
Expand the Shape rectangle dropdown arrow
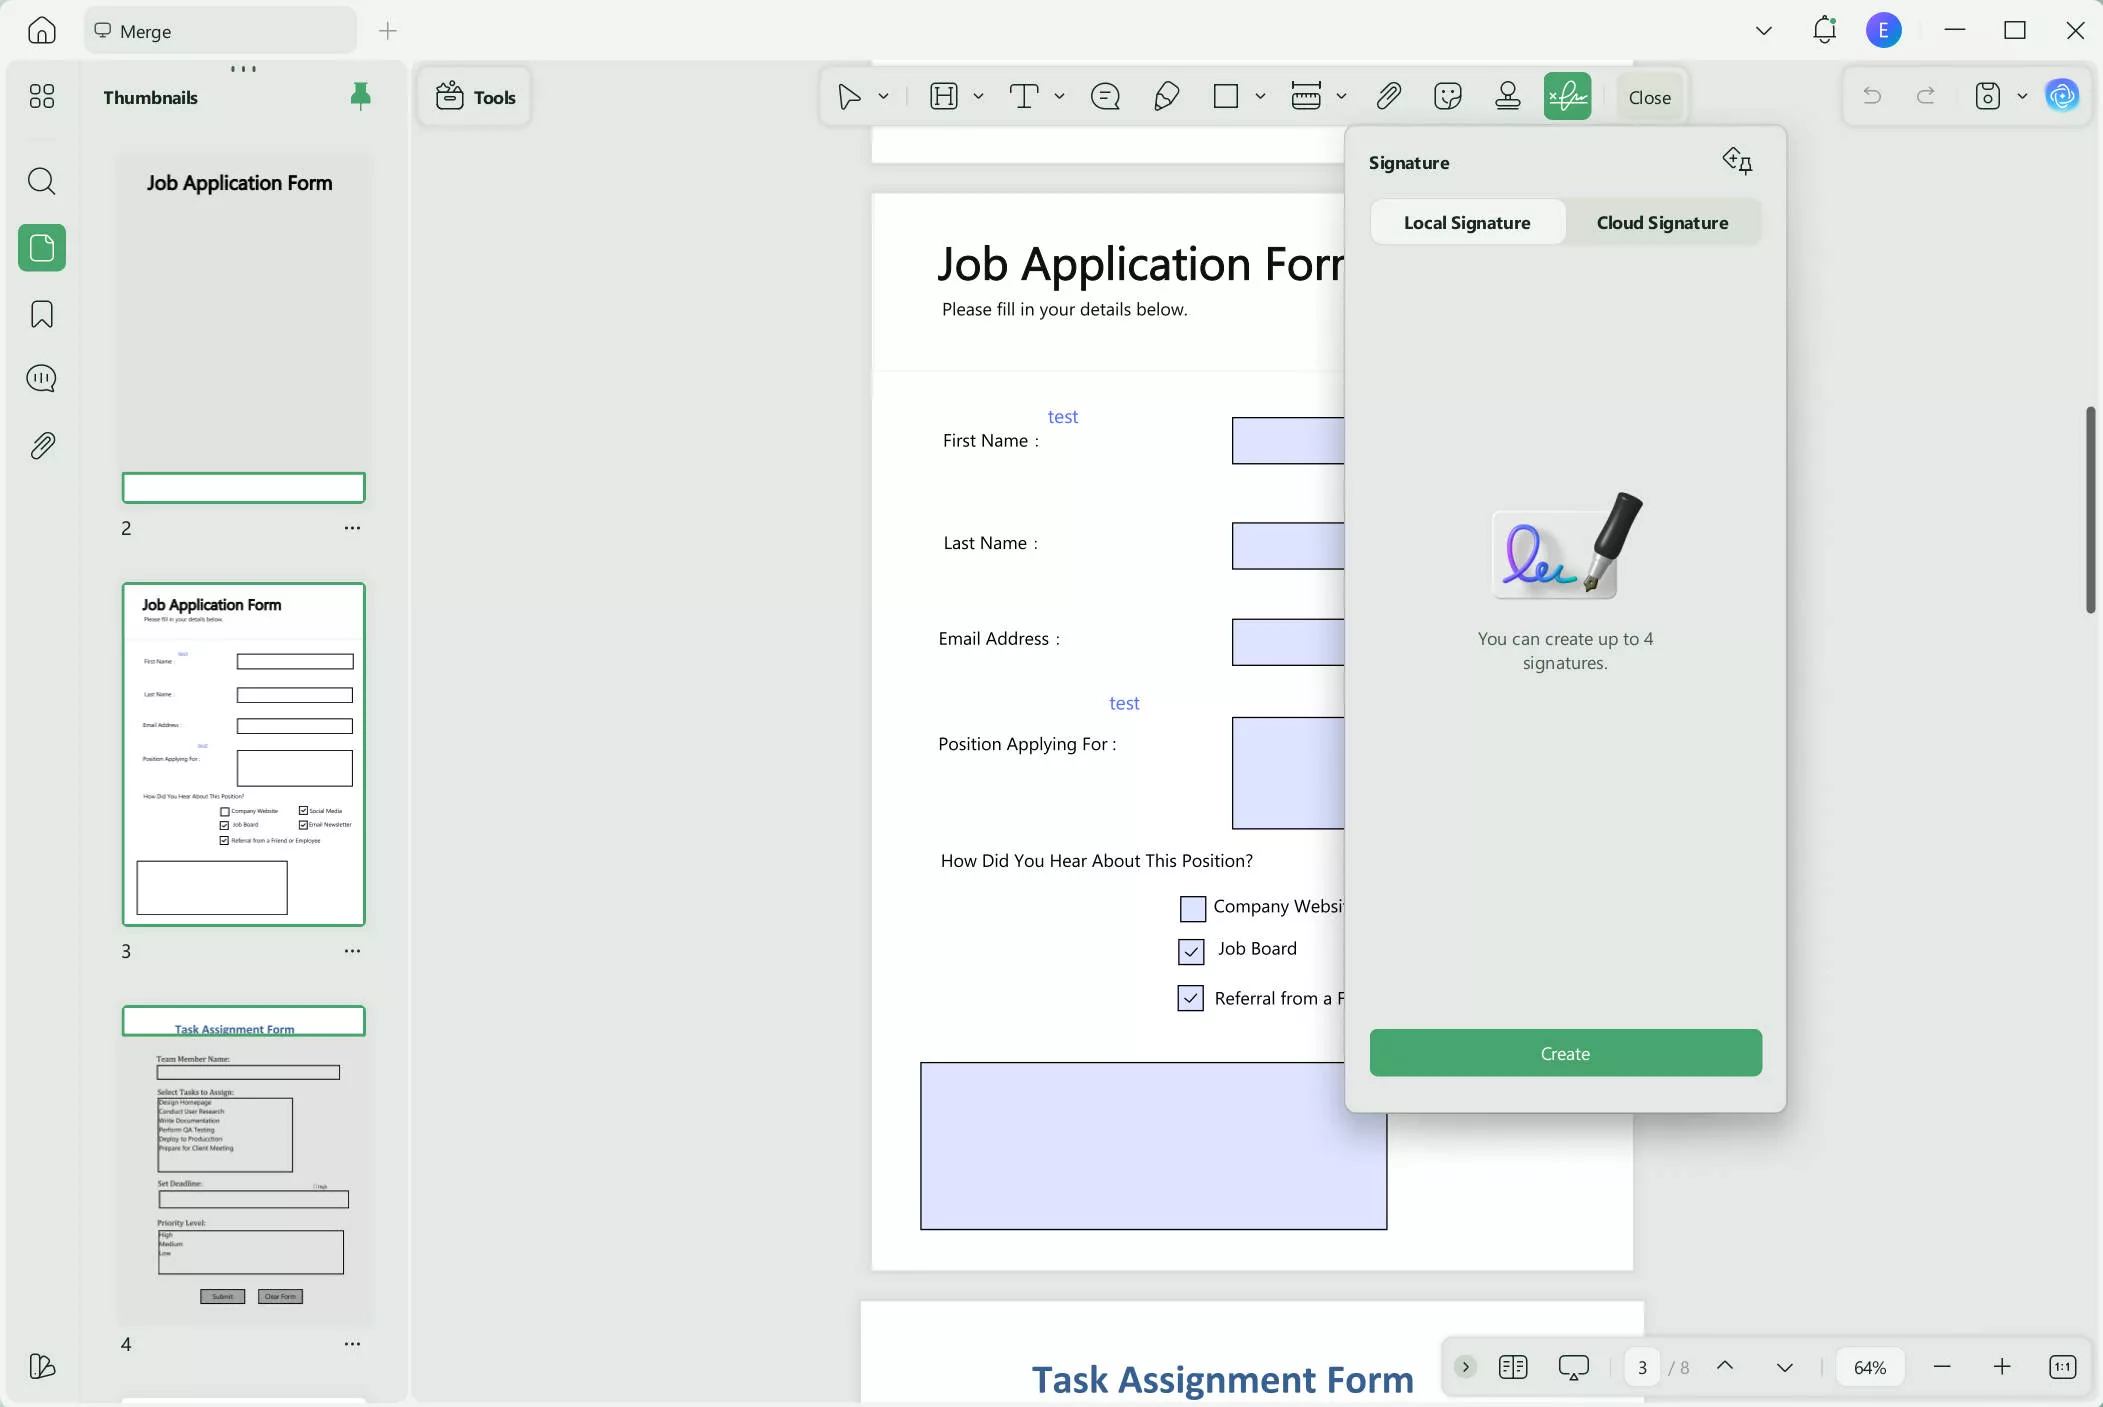[1260, 97]
